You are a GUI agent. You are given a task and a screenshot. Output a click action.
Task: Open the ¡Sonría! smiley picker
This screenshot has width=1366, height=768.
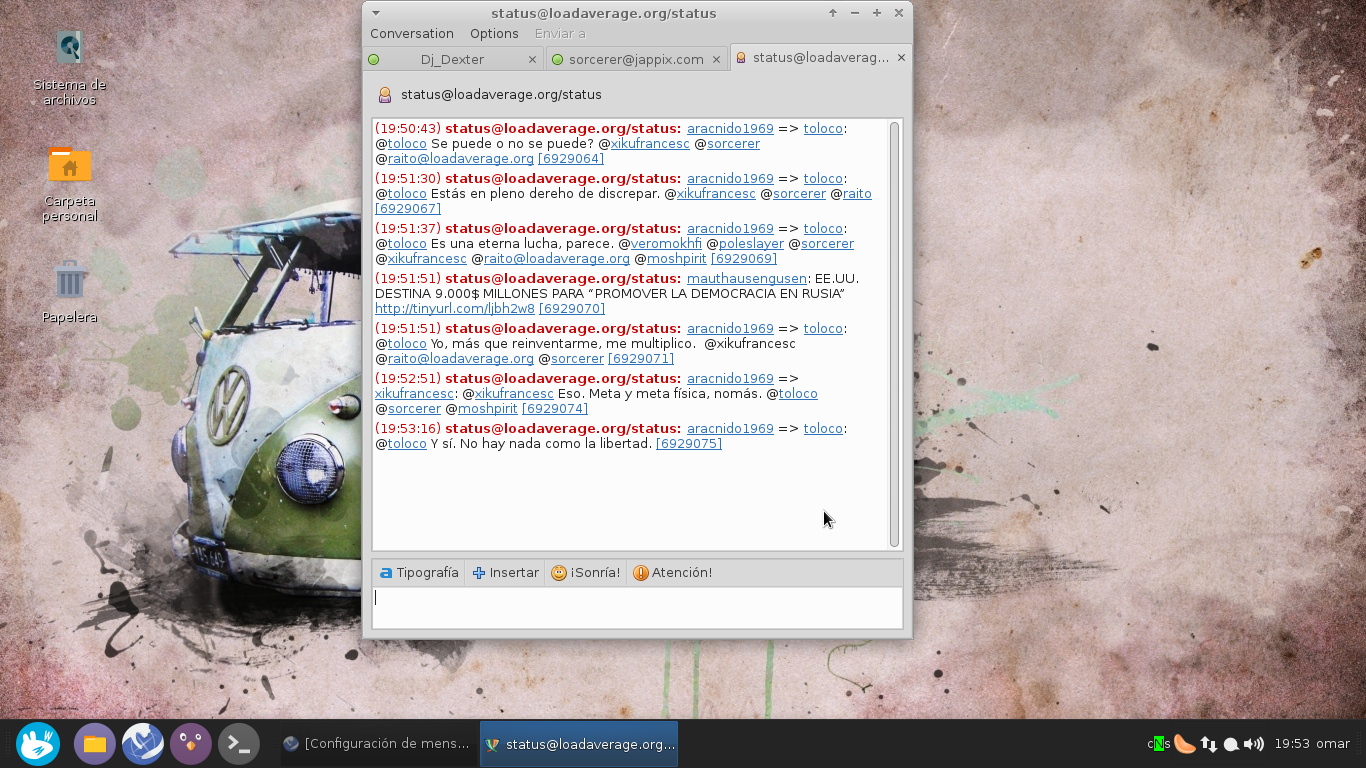click(586, 573)
